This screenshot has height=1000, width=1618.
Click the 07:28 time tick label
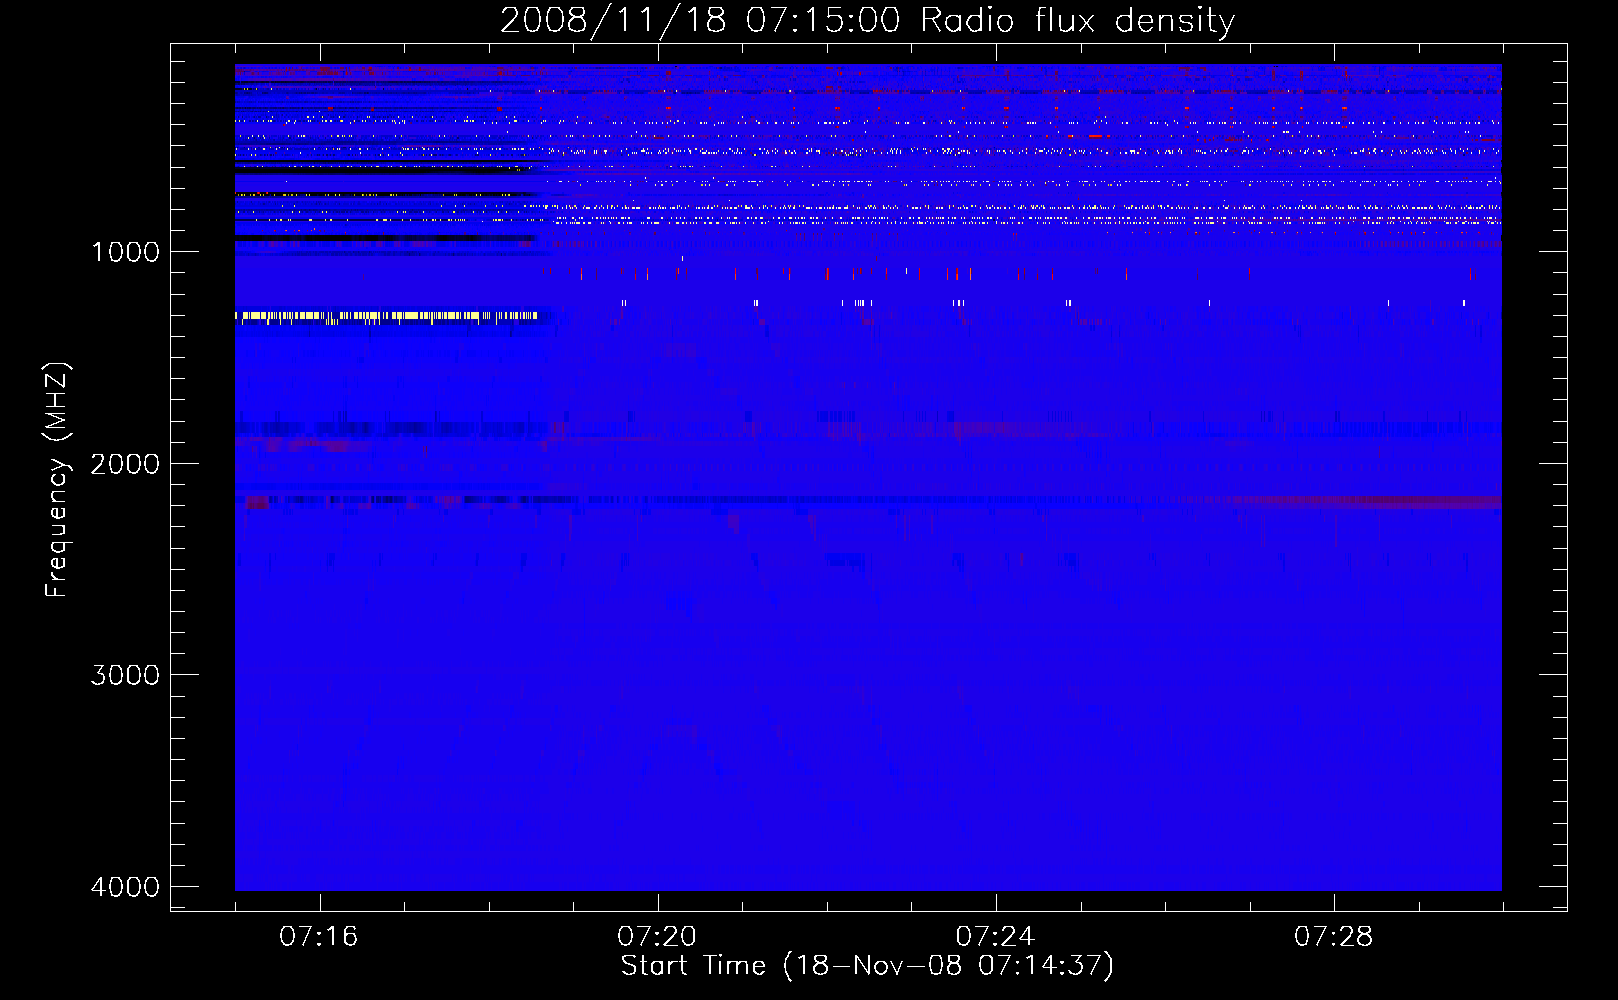pyautogui.click(x=1334, y=937)
